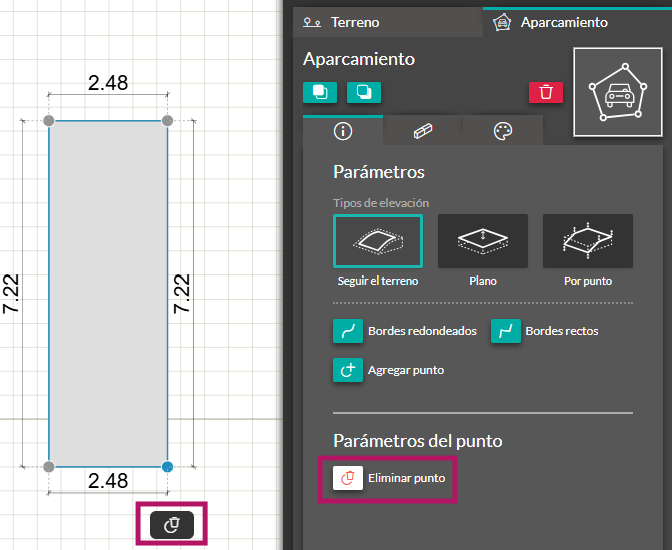Select Seguir el terreno elevation type
The height and width of the screenshot is (550, 672).
click(378, 241)
